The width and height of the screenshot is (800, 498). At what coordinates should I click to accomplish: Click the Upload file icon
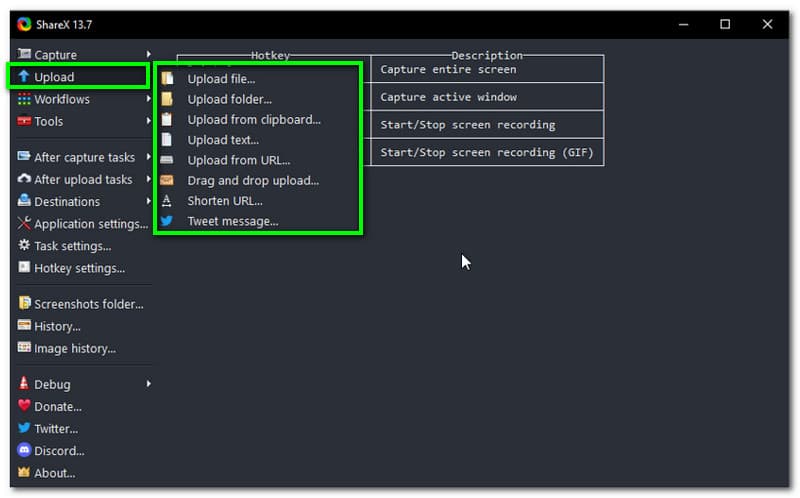point(167,79)
